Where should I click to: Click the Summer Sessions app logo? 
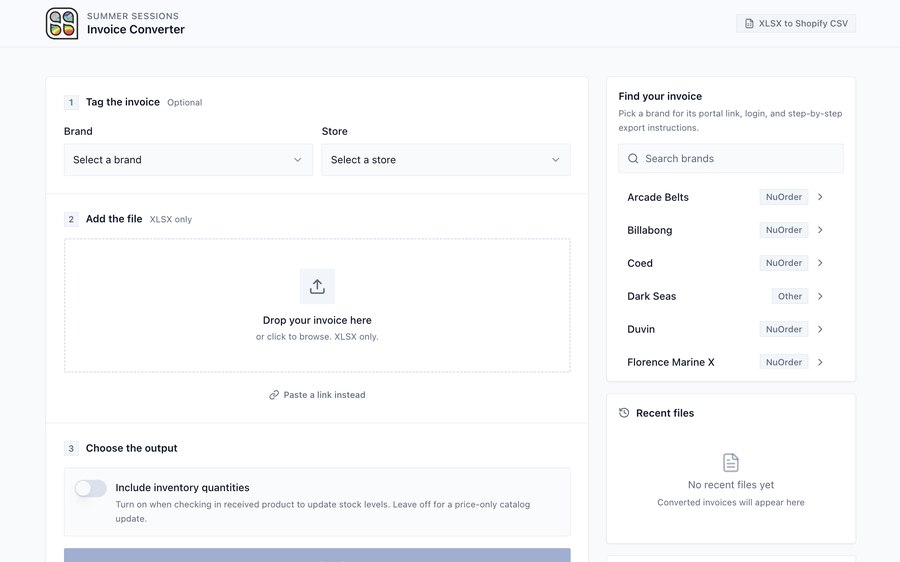click(62, 24)
